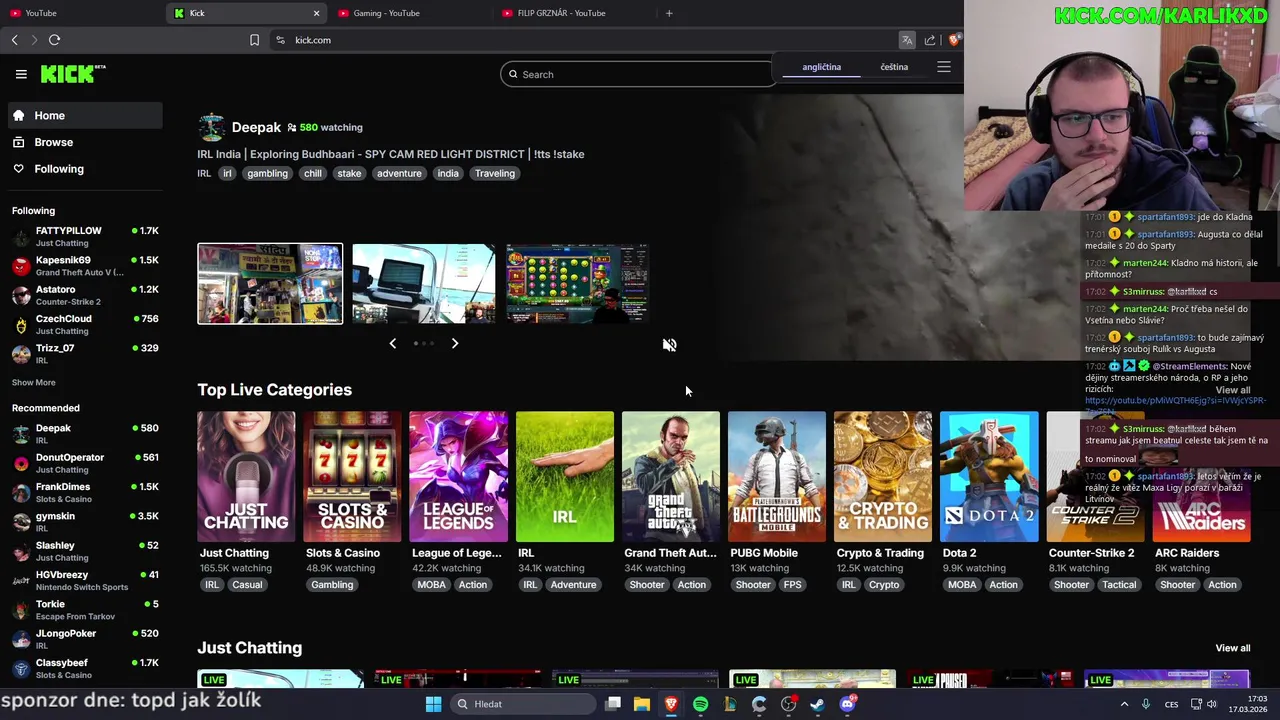Open Kapesnik69 channel in sidebar
This screenshot has height=720, width=1280.
[x=84, y=266]
